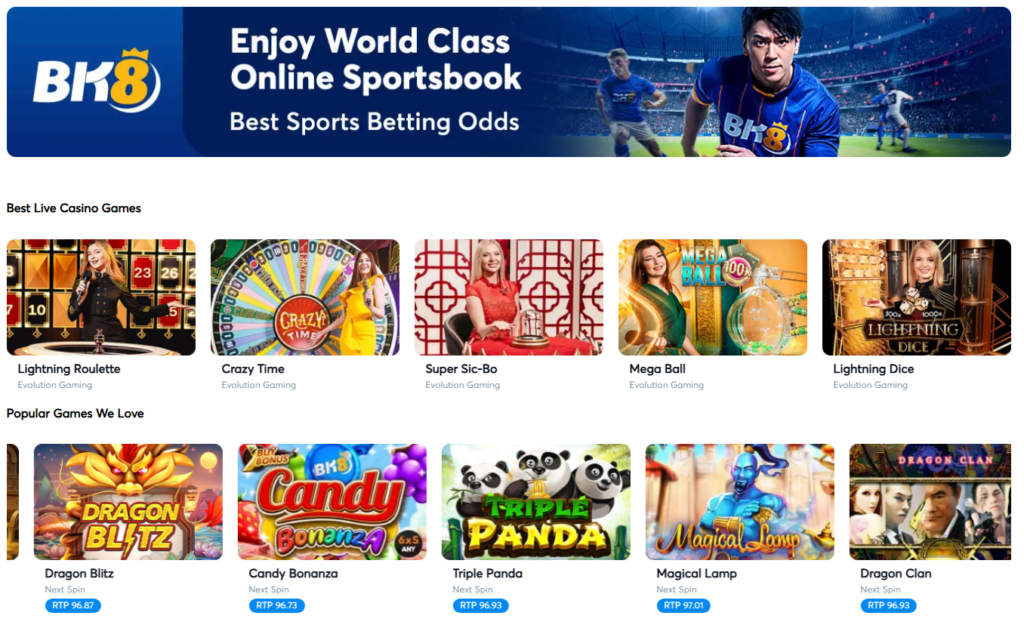Click the Mega Ball title text

pyautogui.click(x=657, y=369)
